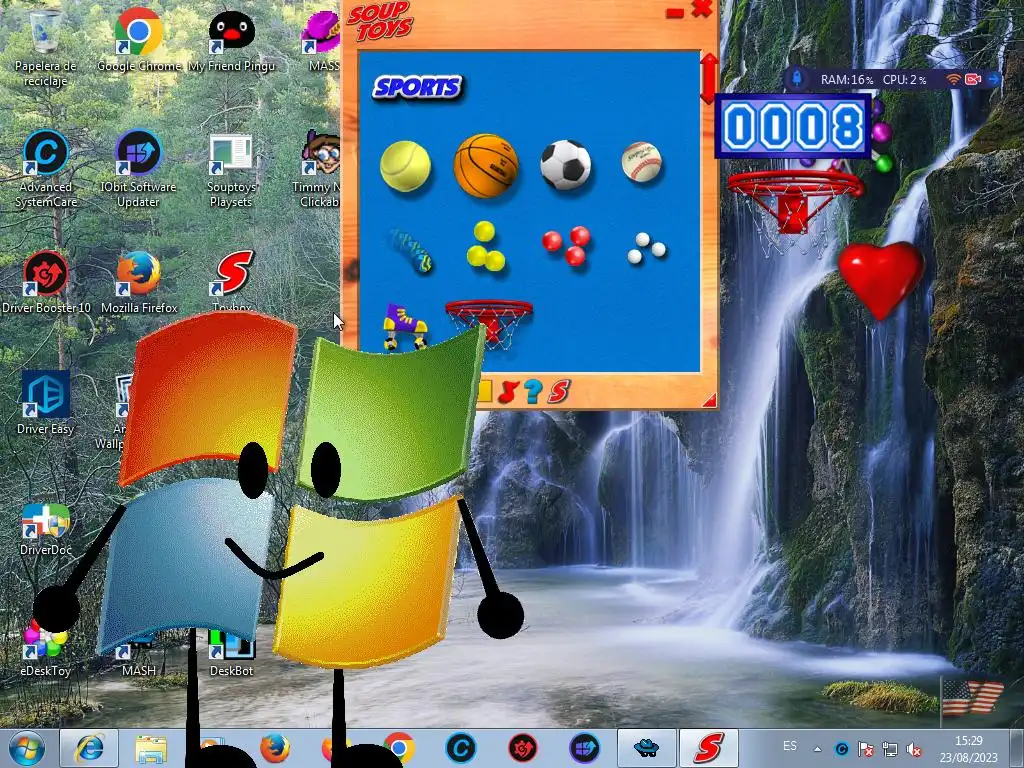Open network icon in system tray

[x=889, y=749]
